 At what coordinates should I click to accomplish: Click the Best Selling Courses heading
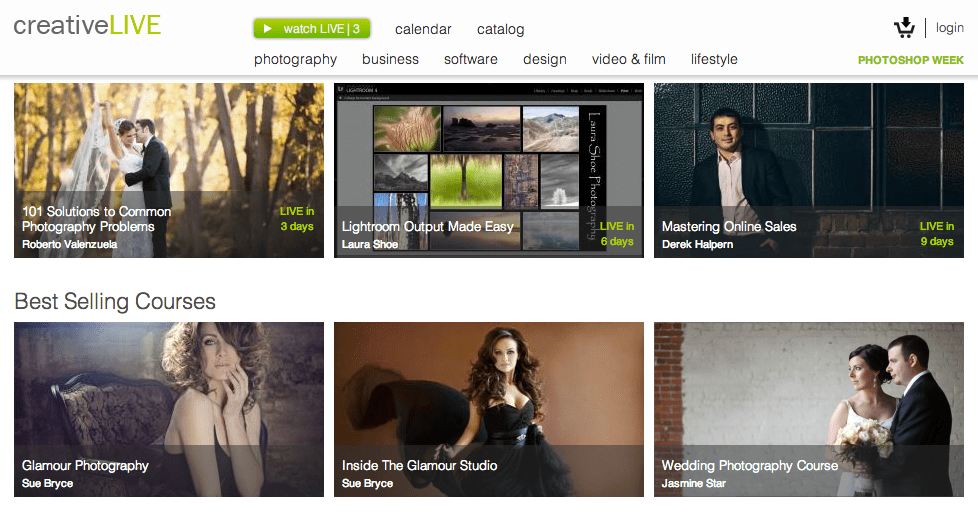click(115, 302)
